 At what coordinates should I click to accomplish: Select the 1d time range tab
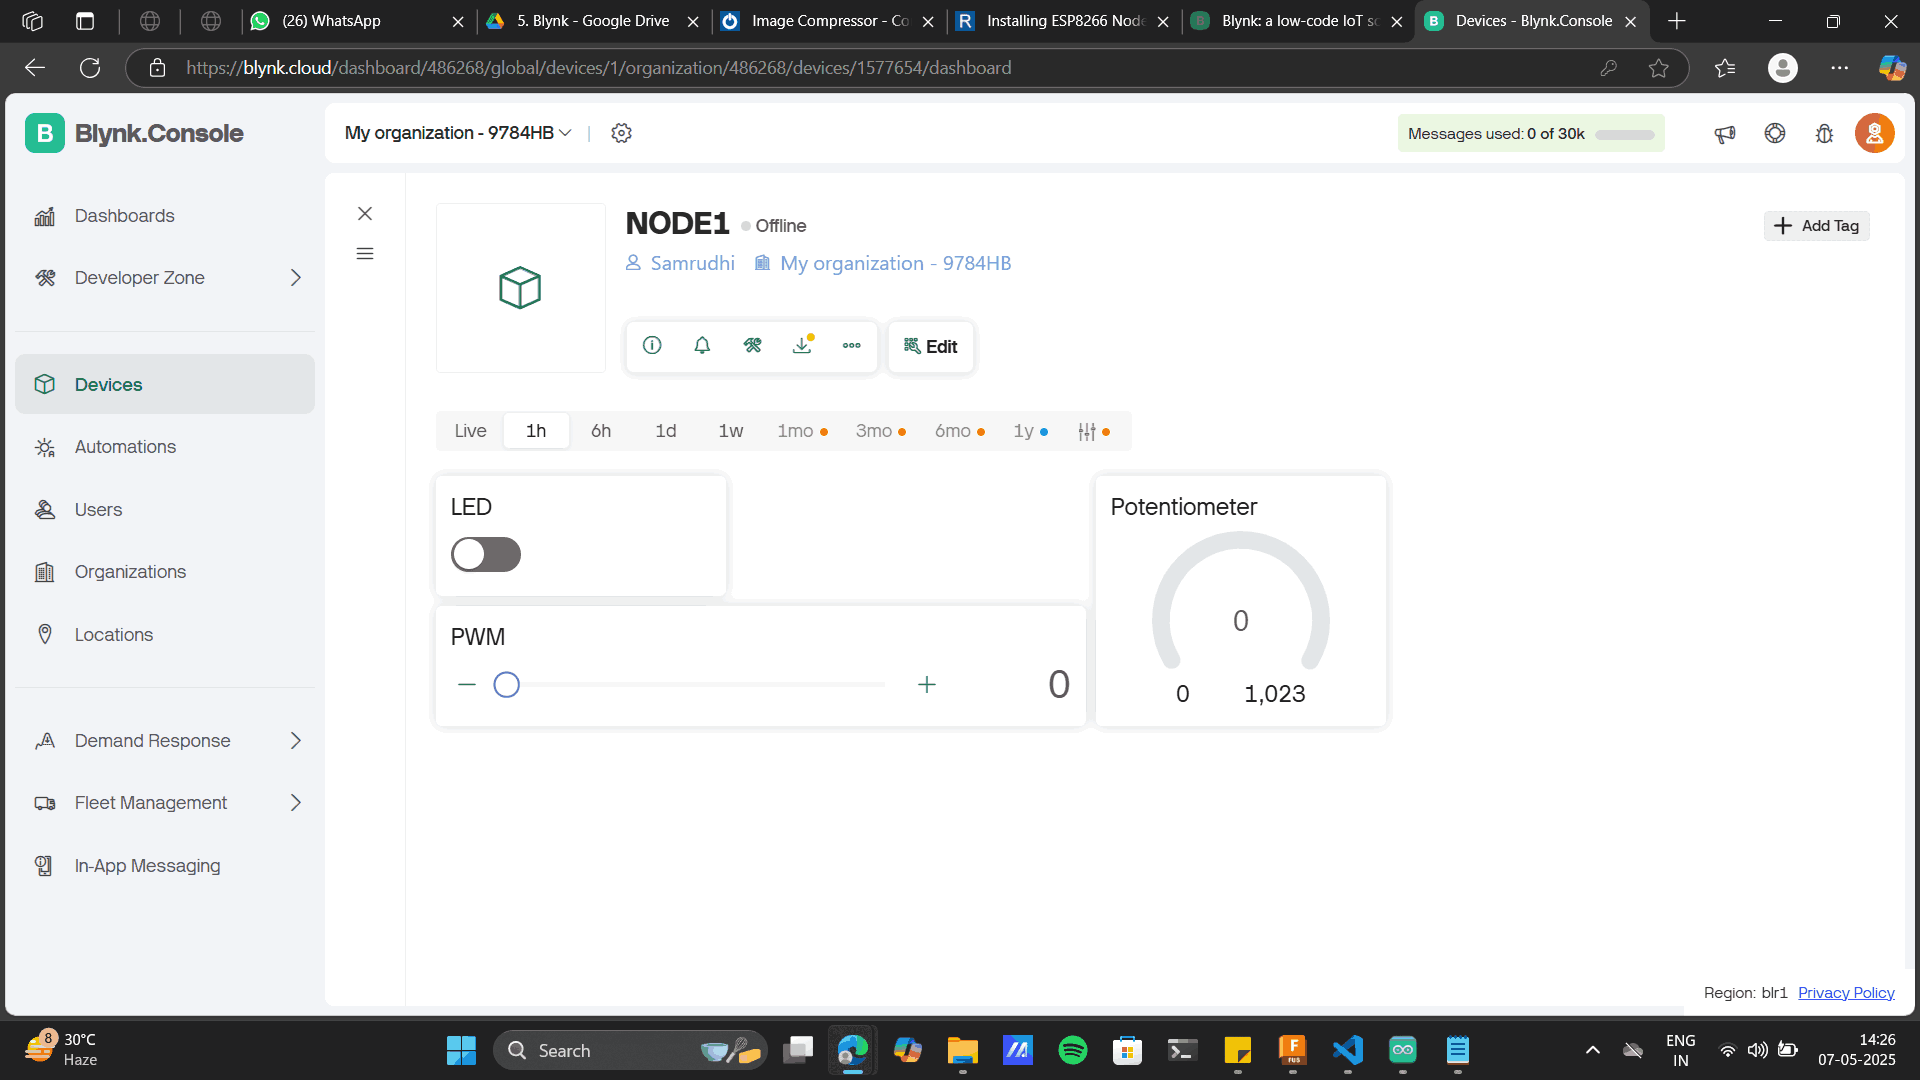[x=666, y=431]
